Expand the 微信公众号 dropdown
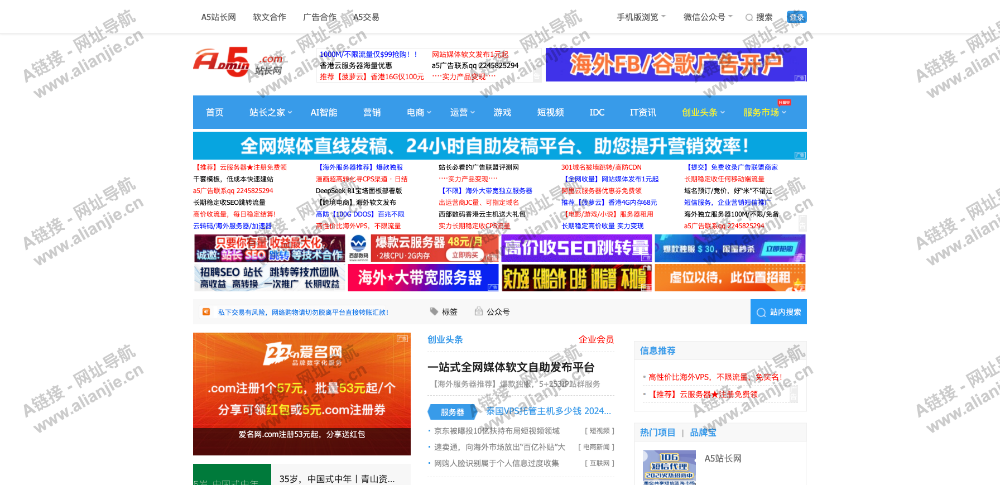 (x=708, y=17)
